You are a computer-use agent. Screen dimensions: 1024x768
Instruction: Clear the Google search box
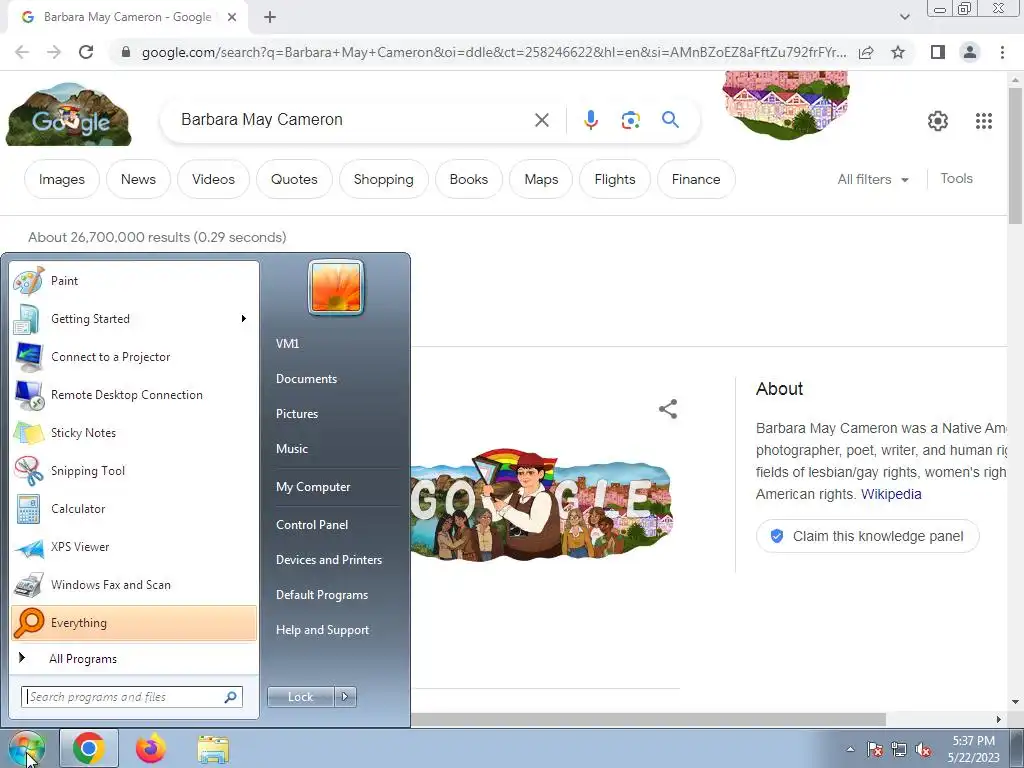(x=541, y=120)
